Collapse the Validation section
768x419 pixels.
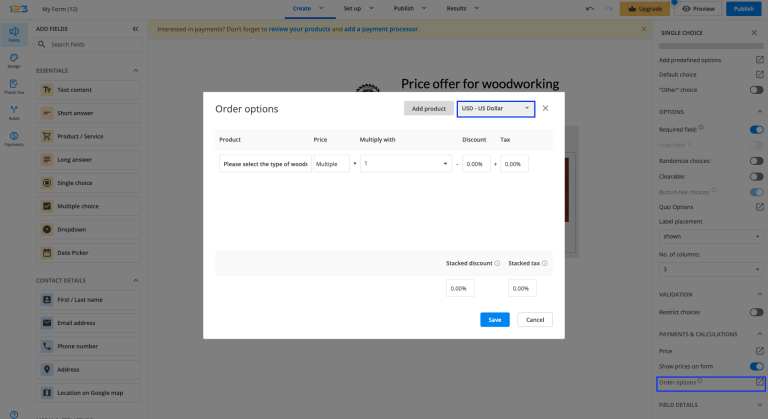(759, 295)
